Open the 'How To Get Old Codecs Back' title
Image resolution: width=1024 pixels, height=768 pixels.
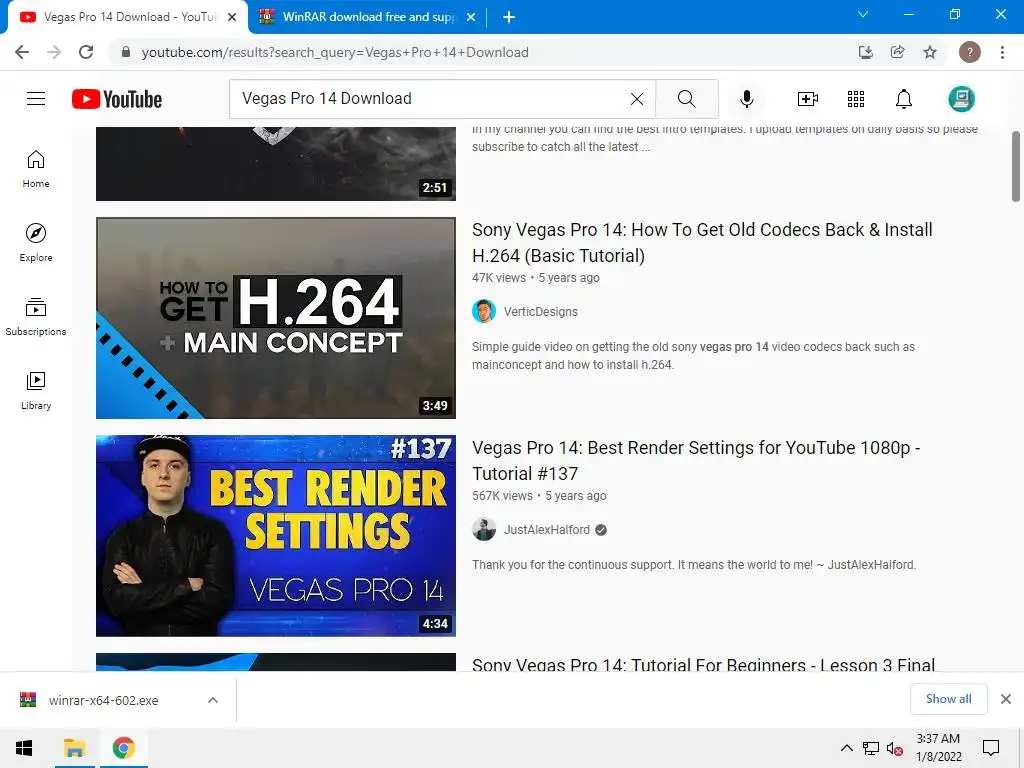point(702,242)
